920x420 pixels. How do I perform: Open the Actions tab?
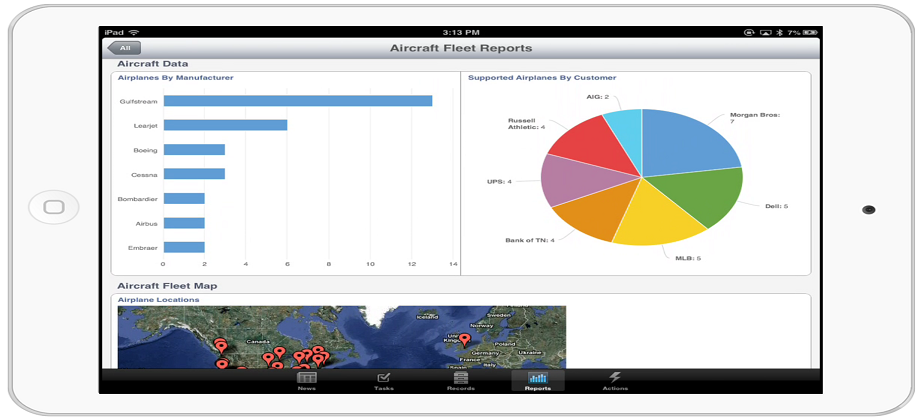tap(615, 381)
